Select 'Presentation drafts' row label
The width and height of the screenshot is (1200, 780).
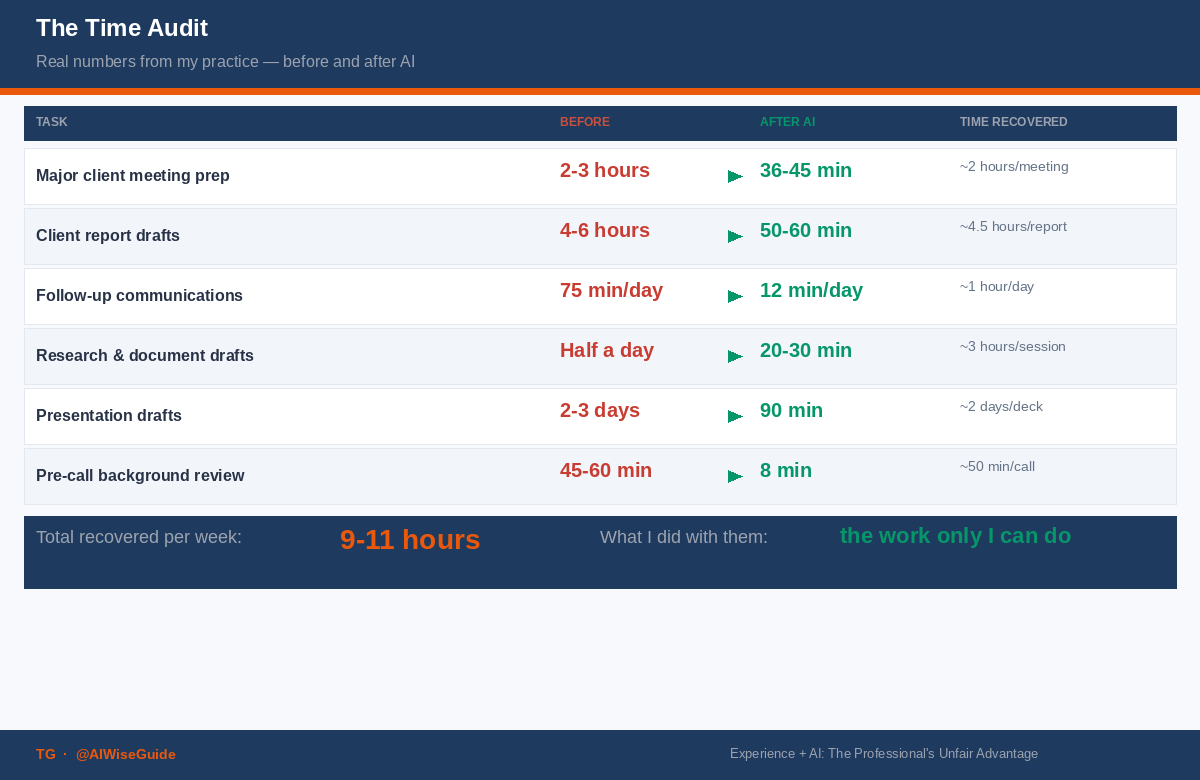coord(109,416)
